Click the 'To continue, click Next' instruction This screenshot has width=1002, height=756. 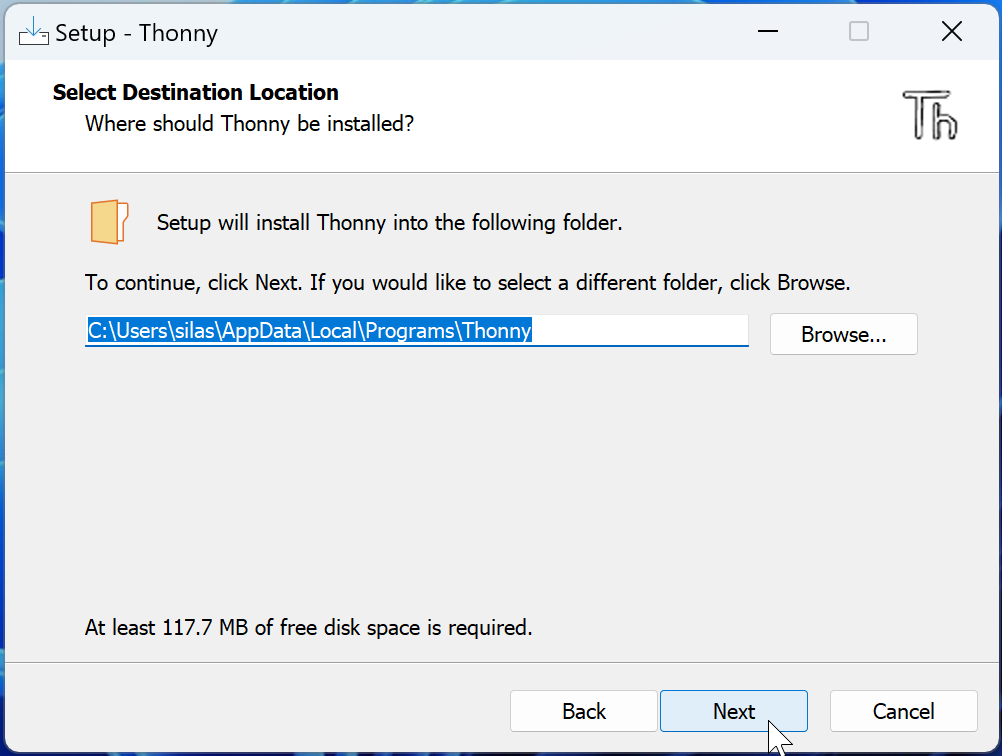467,283
